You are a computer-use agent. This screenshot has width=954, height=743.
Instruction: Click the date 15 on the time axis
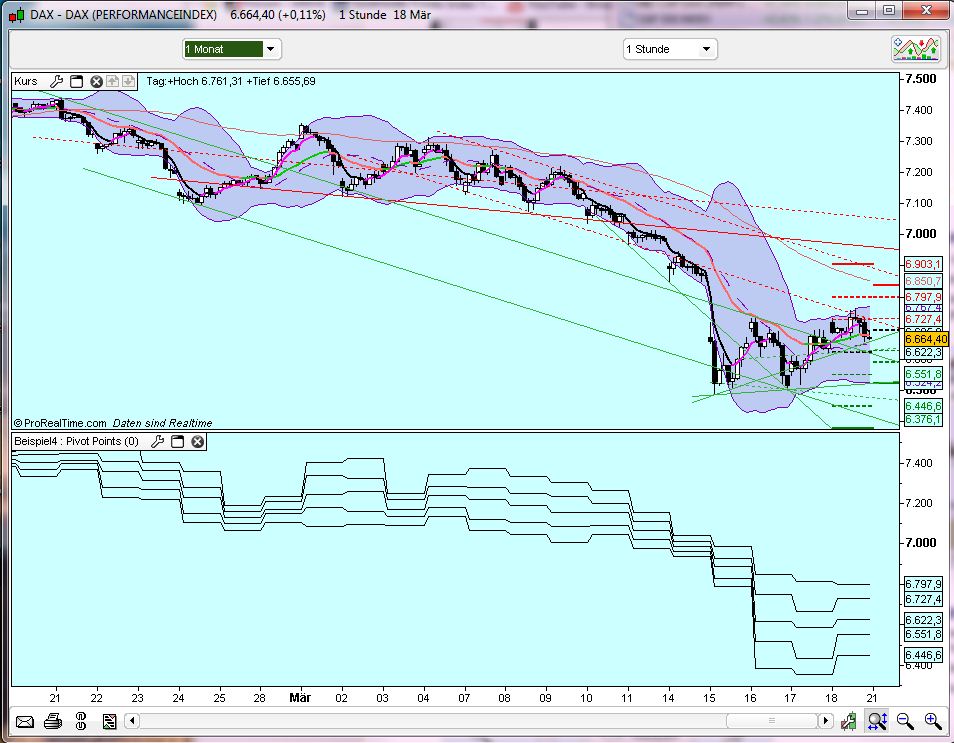tap(709, 698)
